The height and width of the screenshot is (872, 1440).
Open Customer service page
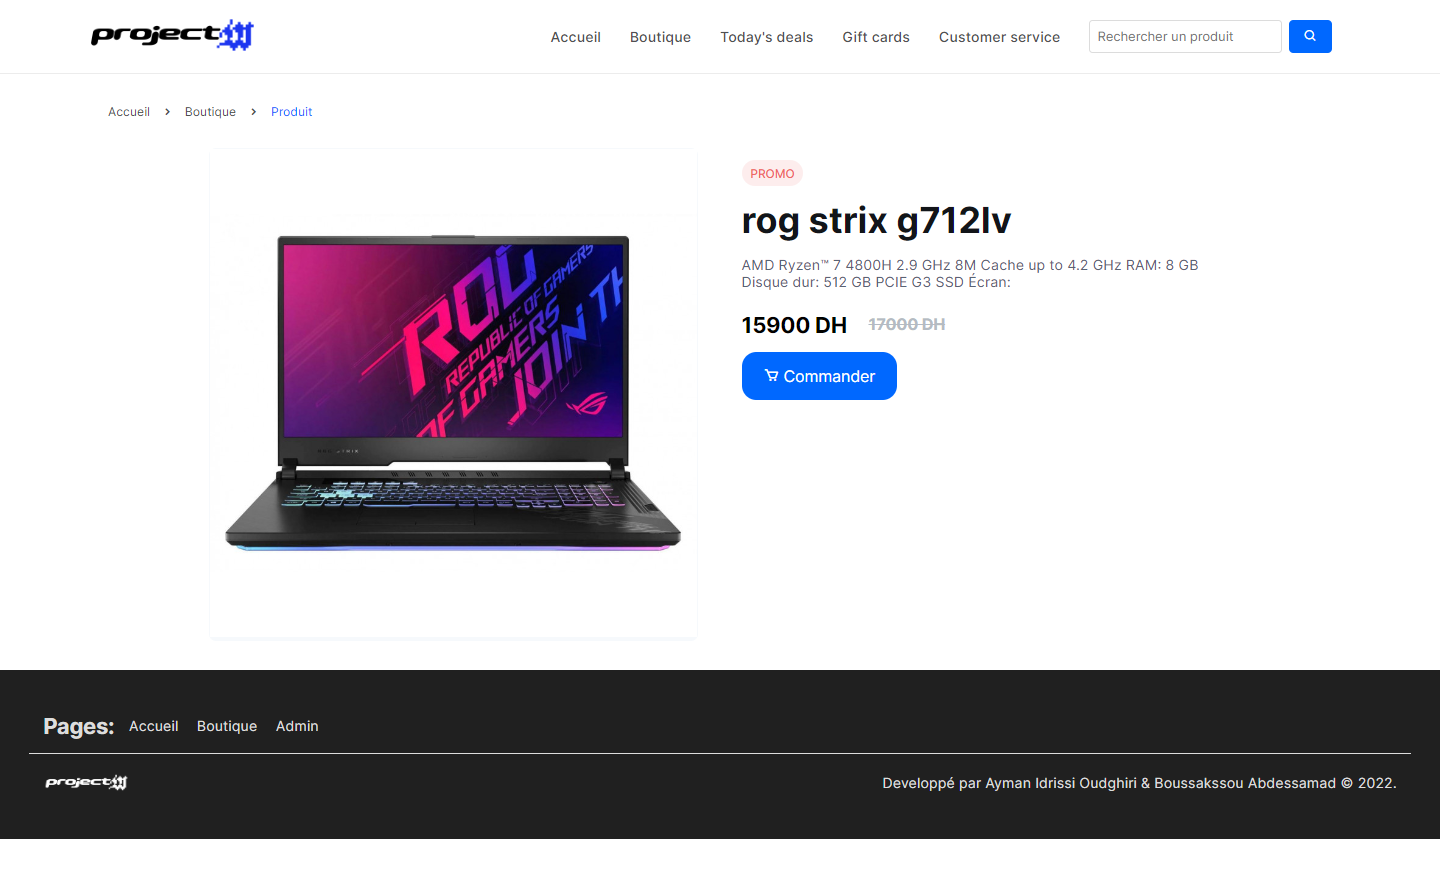tap(999, 37)
